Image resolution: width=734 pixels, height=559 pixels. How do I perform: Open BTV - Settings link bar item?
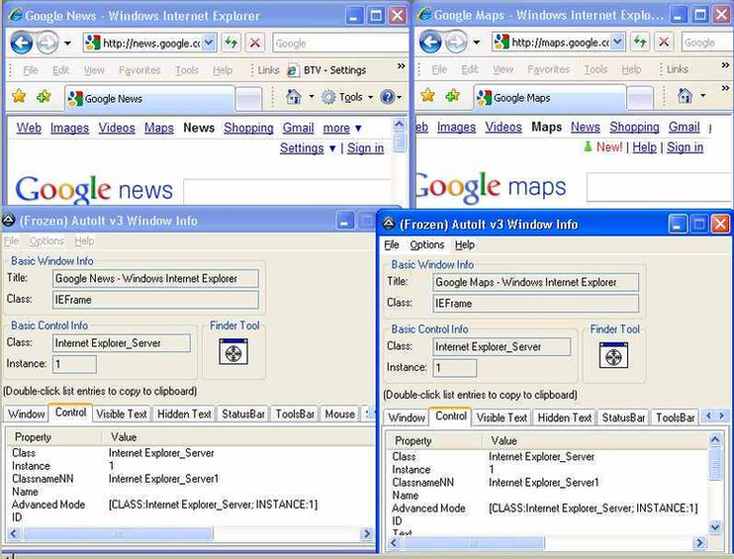coord(327,70)
